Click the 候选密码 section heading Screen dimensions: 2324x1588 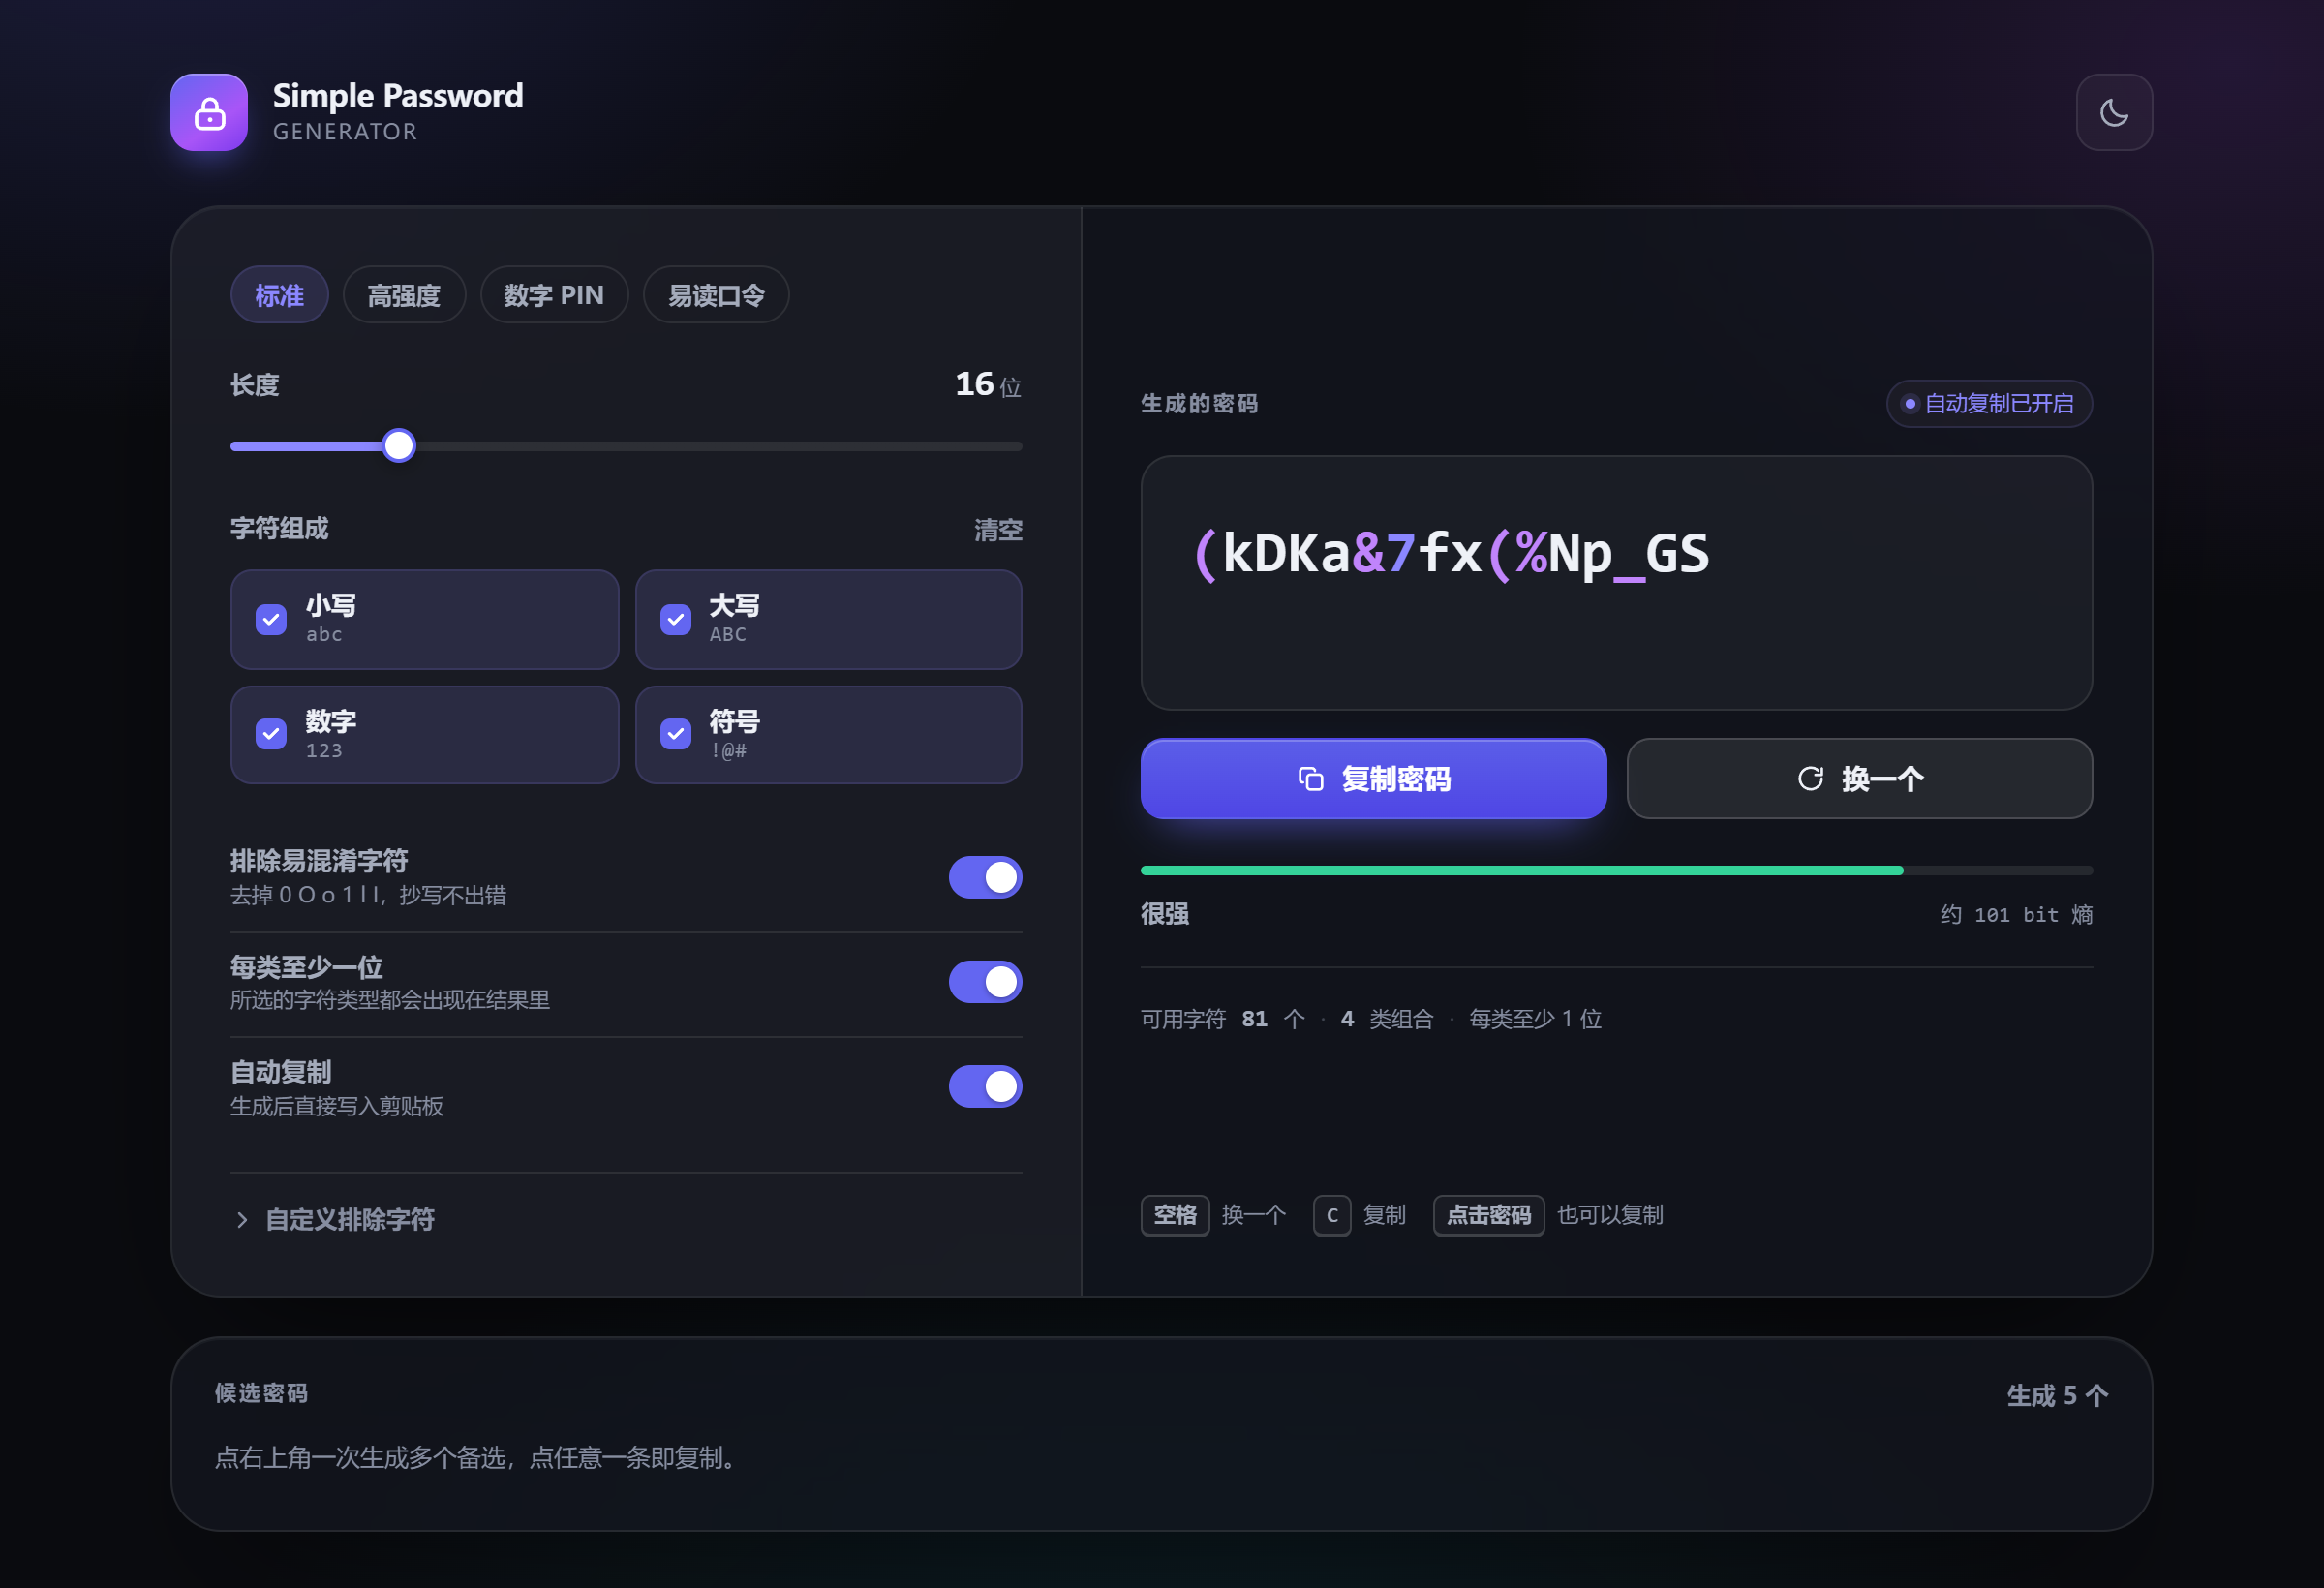tap(261, 1393)
